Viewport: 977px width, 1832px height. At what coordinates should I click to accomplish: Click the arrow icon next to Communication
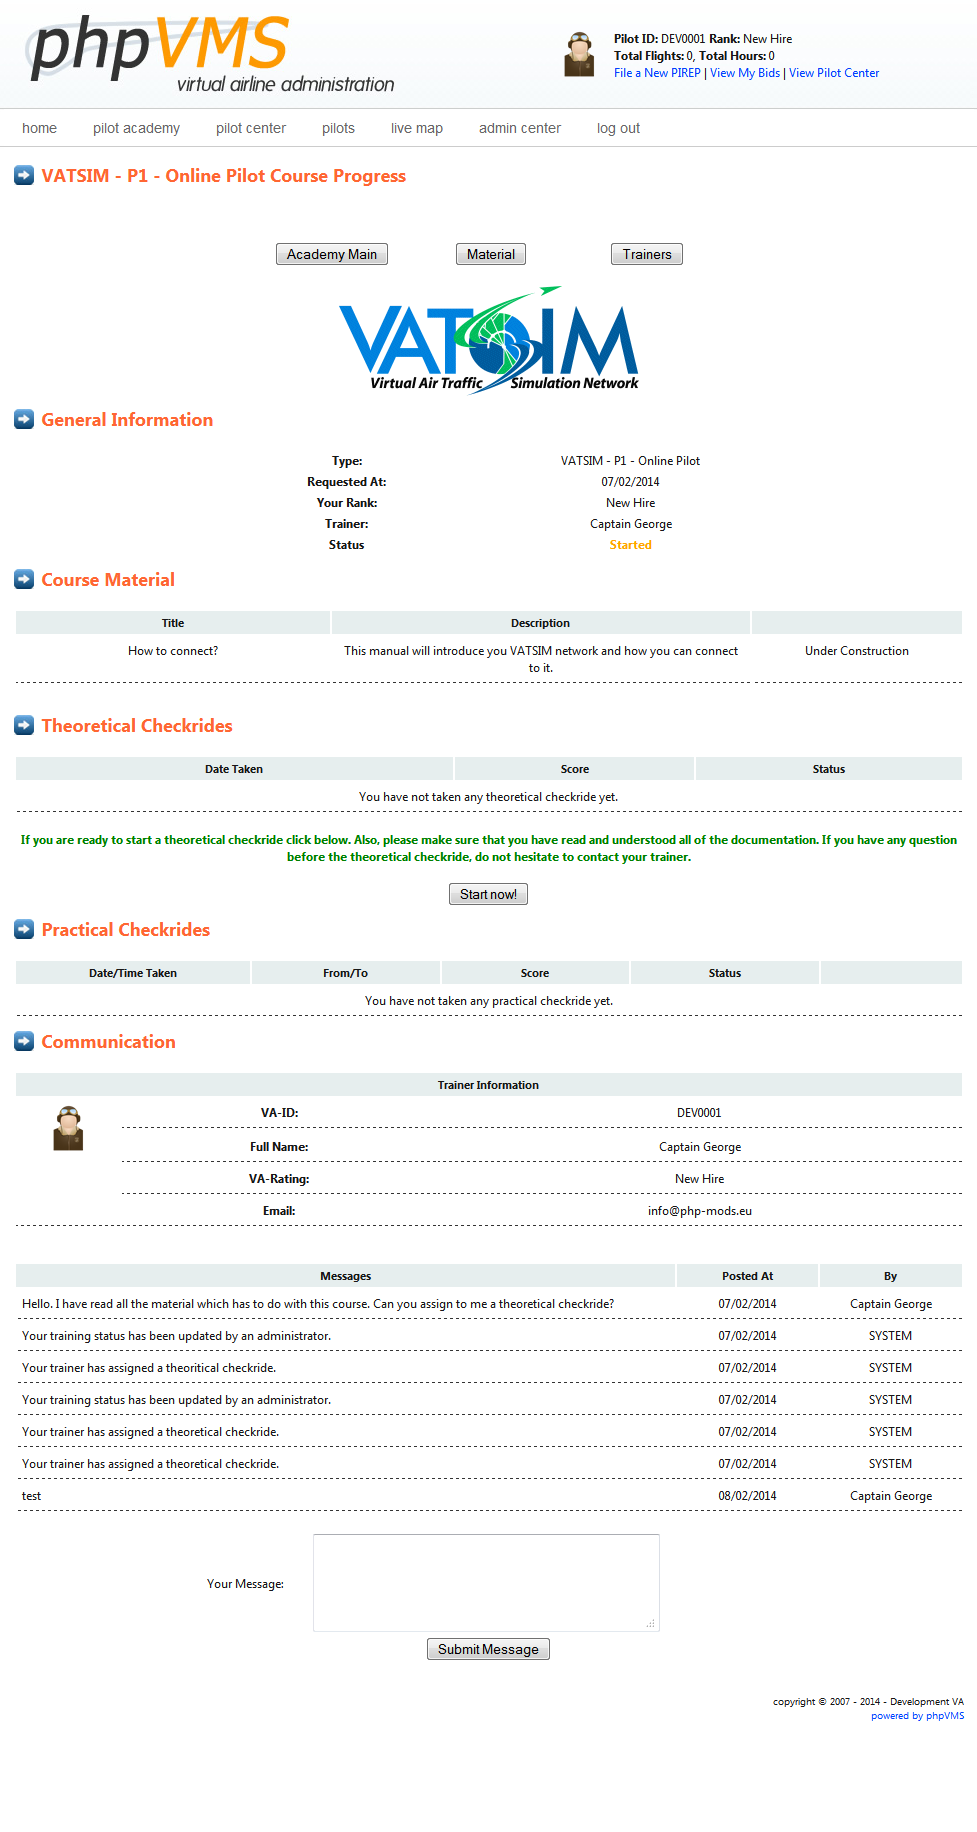pos(24,1042)
